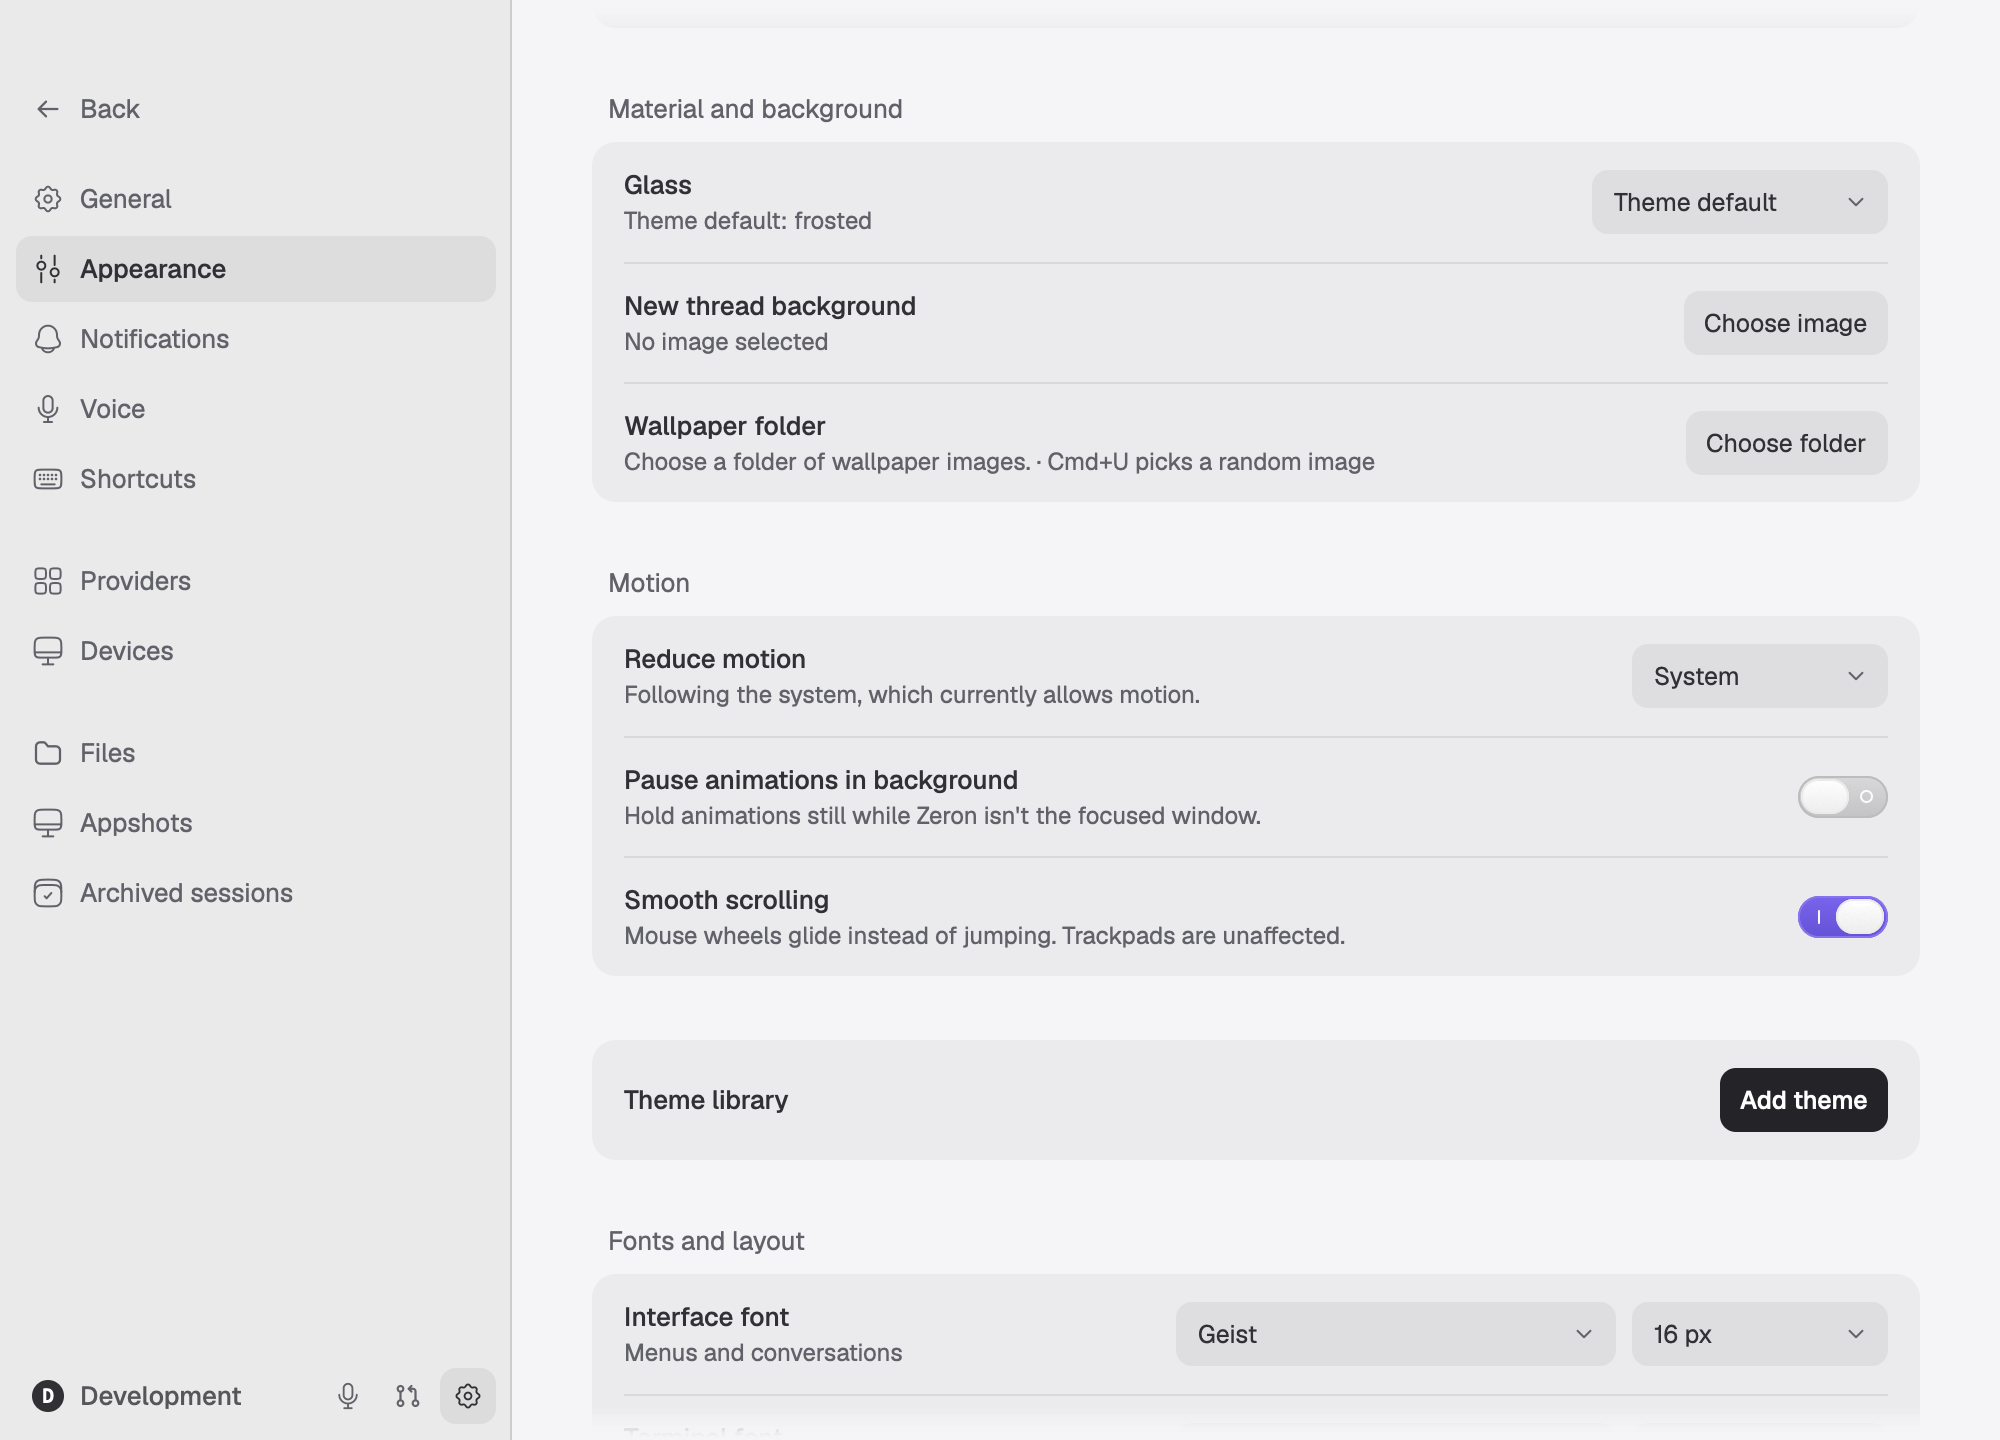Click the Development avatar badge
The image size is (2000, 1440).
tap(48, 1396)
